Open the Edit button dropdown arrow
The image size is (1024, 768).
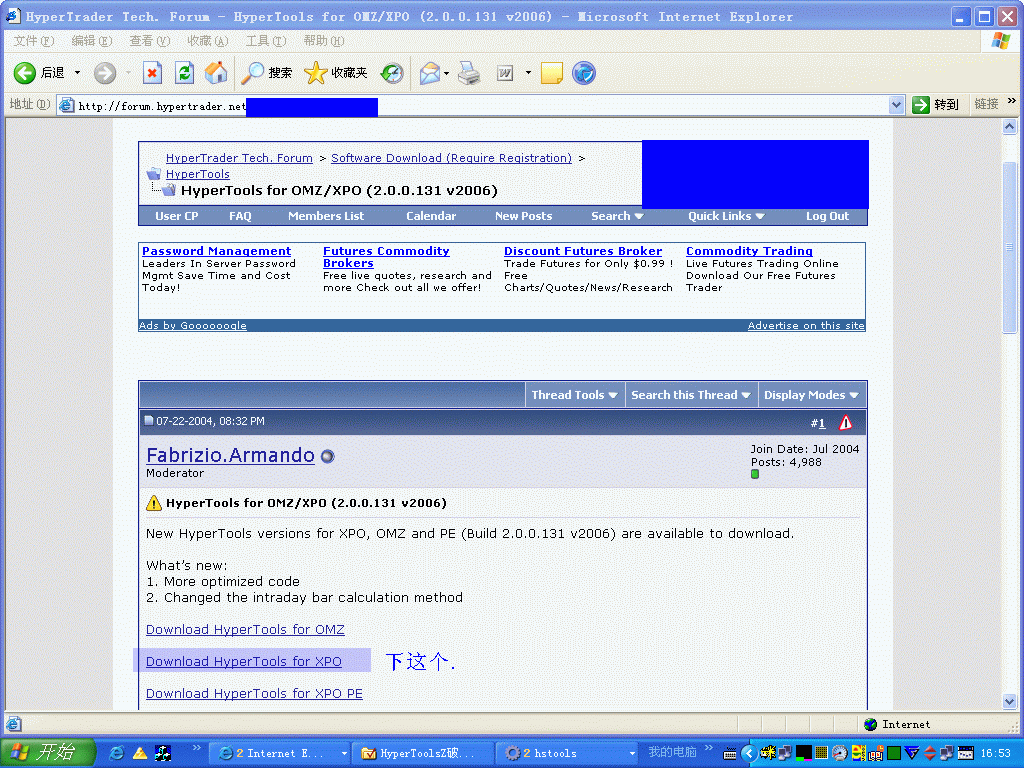tap(528, 73)
